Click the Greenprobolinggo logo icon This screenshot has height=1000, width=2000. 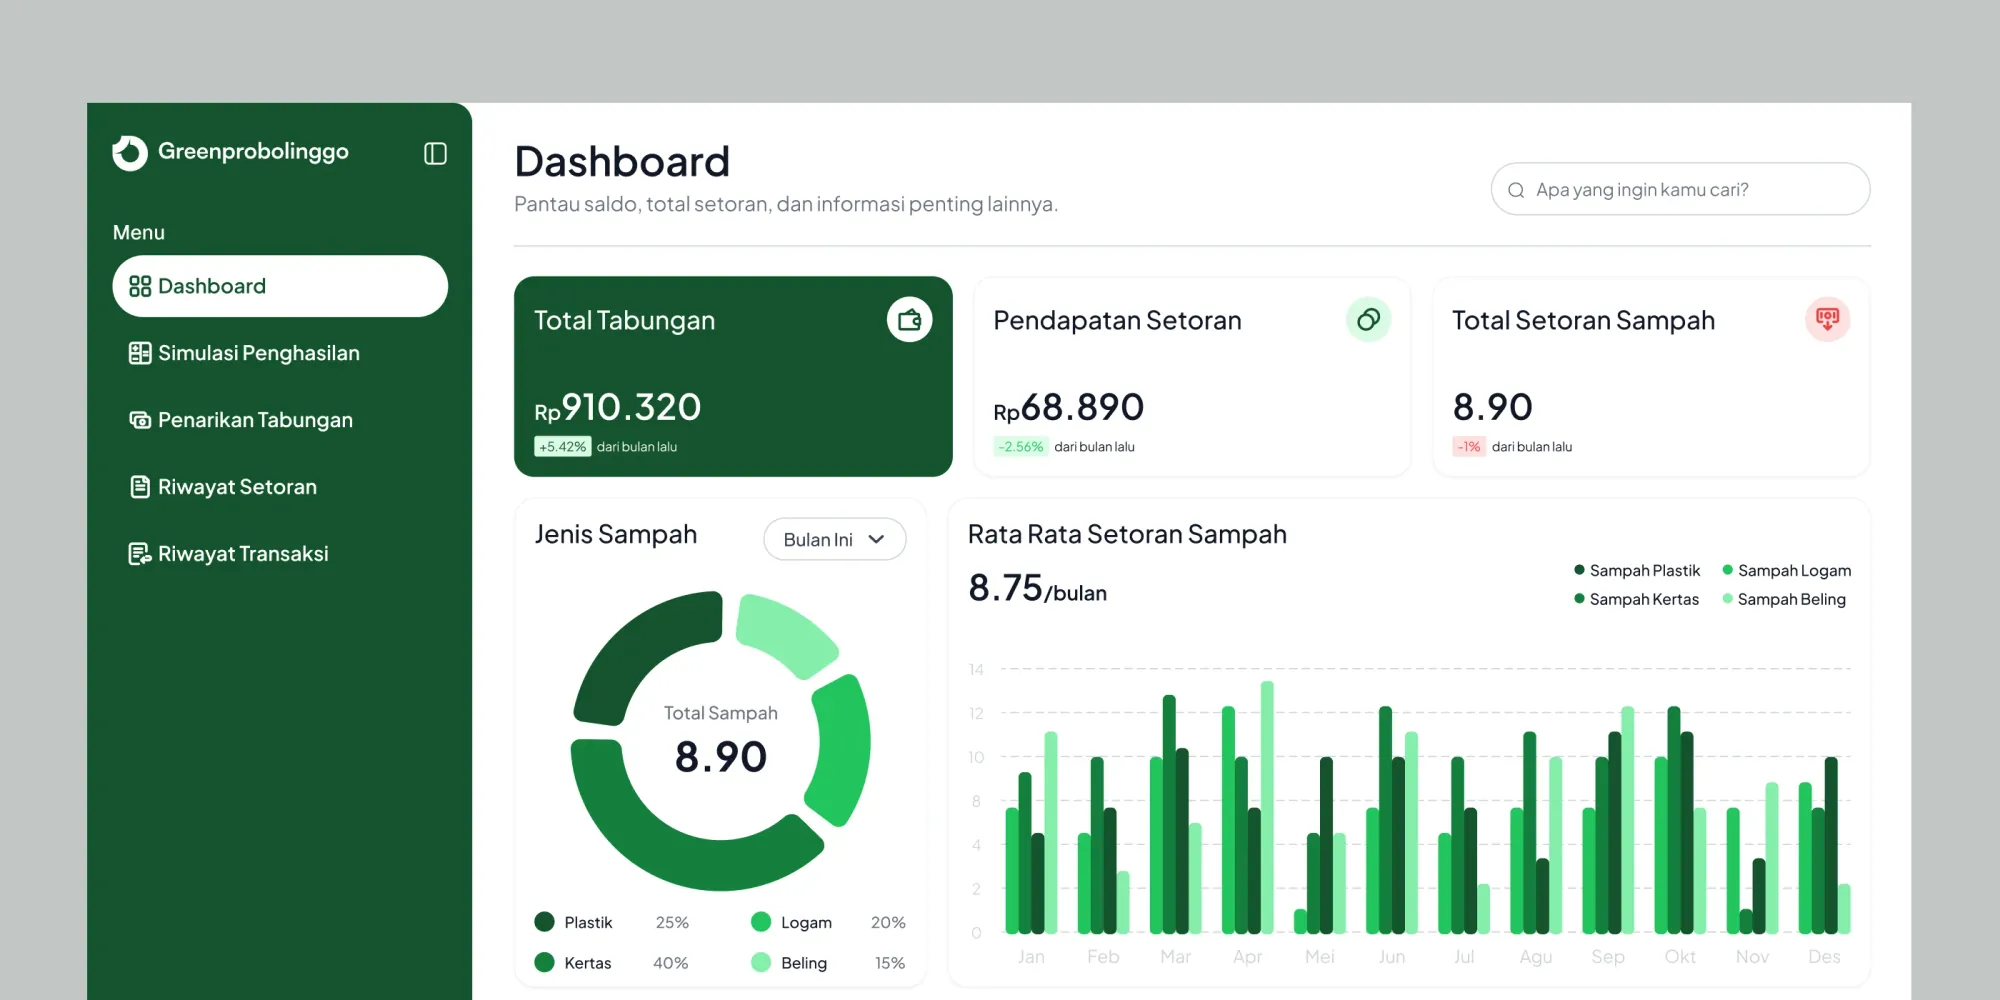pos(130,153)
